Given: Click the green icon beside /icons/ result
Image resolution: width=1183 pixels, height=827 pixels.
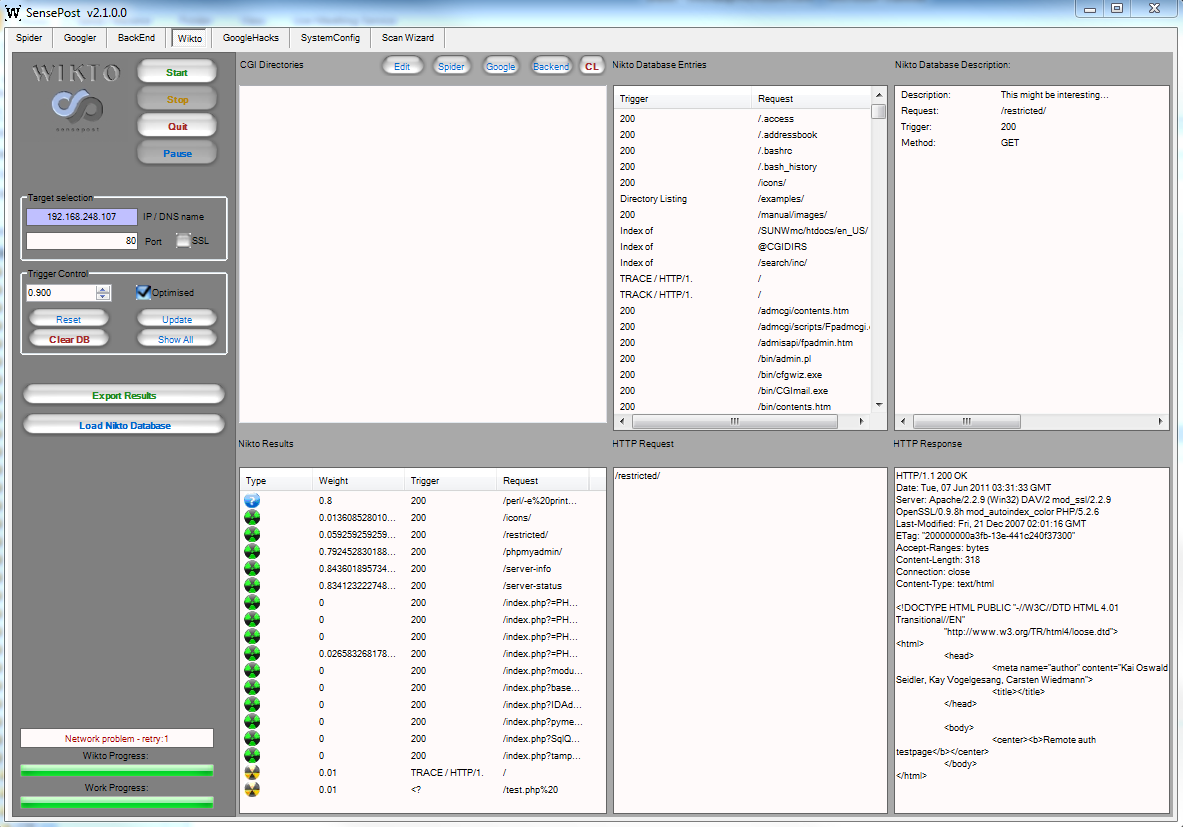Looking at the screenshot, I should point(252,517).
